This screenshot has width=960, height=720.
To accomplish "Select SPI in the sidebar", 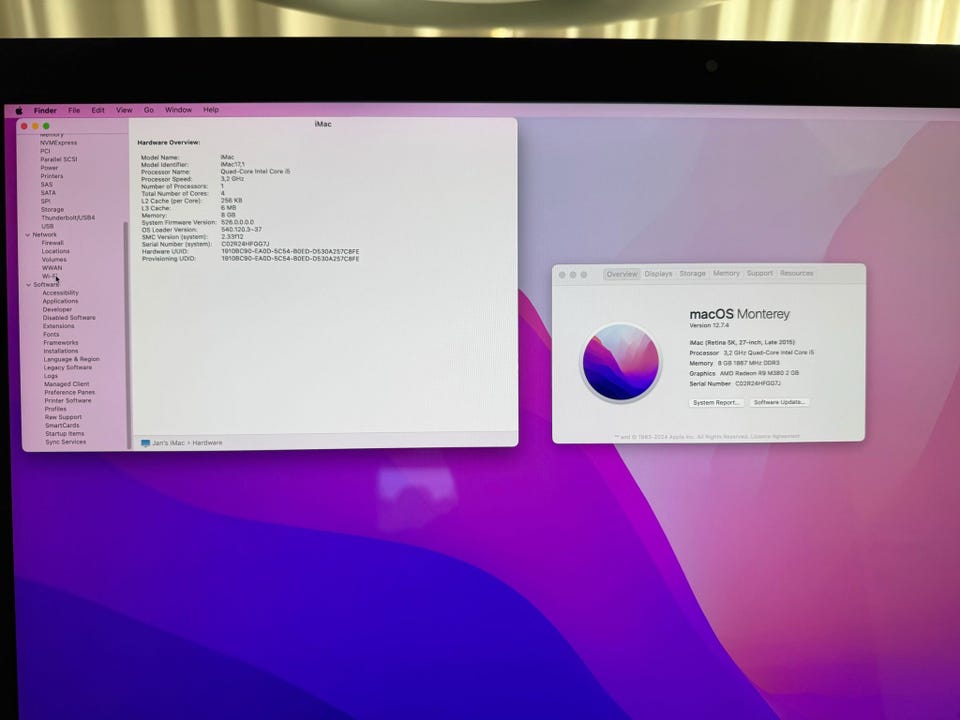I will tap(45, 201).
